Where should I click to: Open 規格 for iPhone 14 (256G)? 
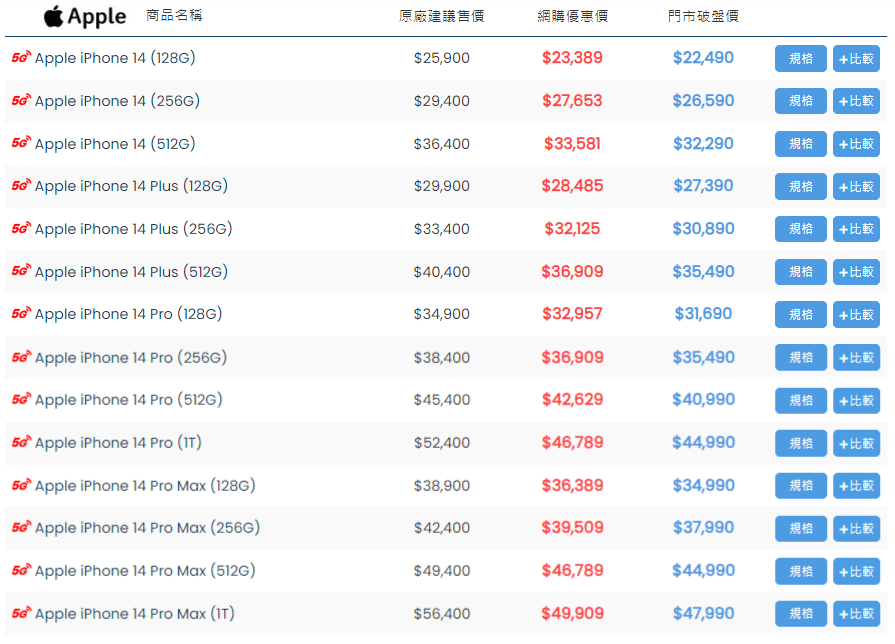coord(800,101)
